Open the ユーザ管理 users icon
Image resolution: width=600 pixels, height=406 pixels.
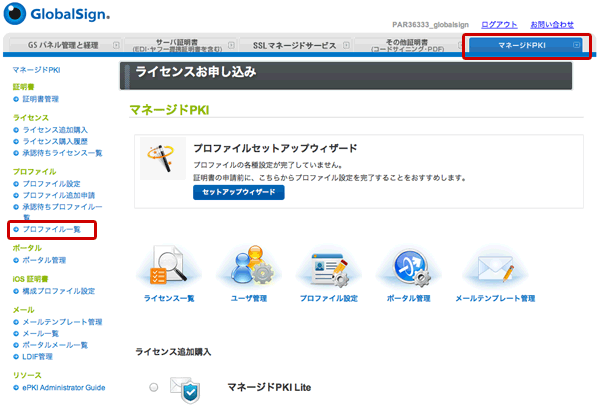[251, 265]
